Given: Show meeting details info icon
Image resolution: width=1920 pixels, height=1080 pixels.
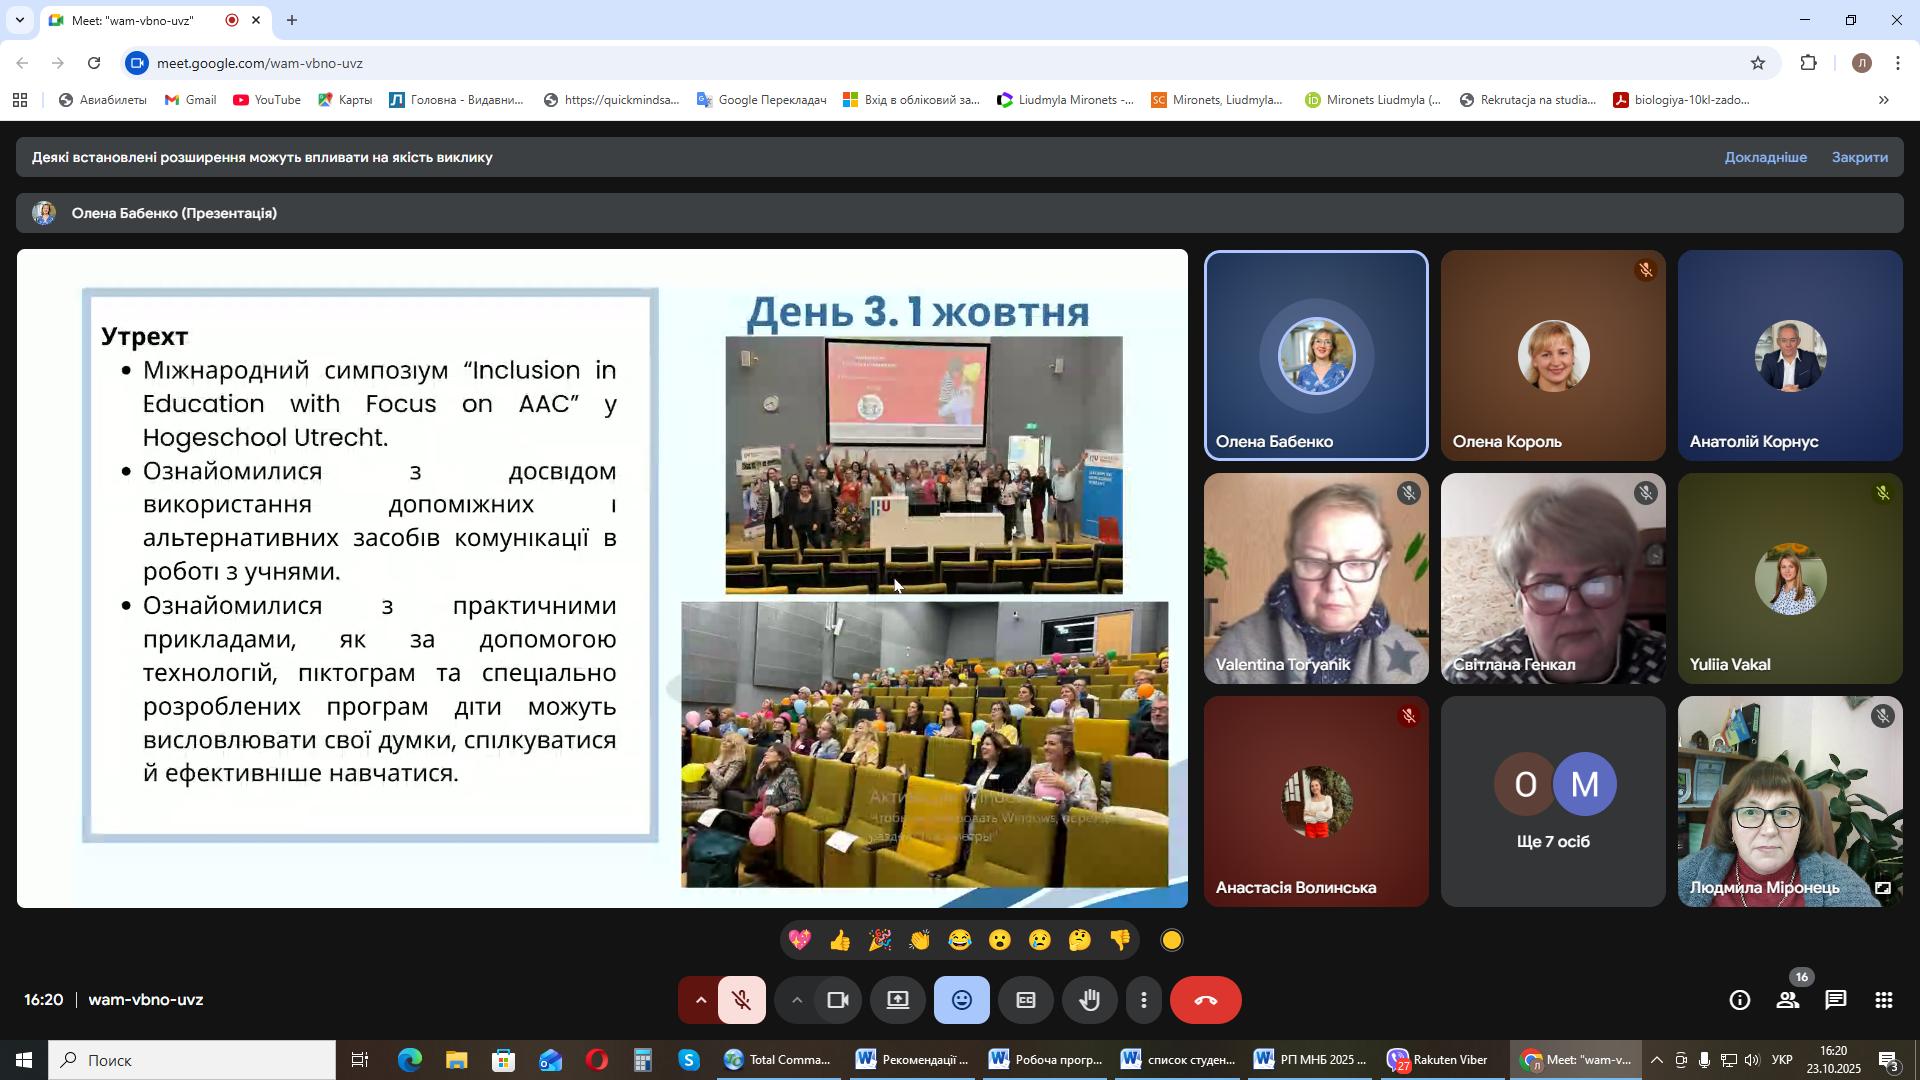Looking at the screenshot, I should point(1739,1001).
